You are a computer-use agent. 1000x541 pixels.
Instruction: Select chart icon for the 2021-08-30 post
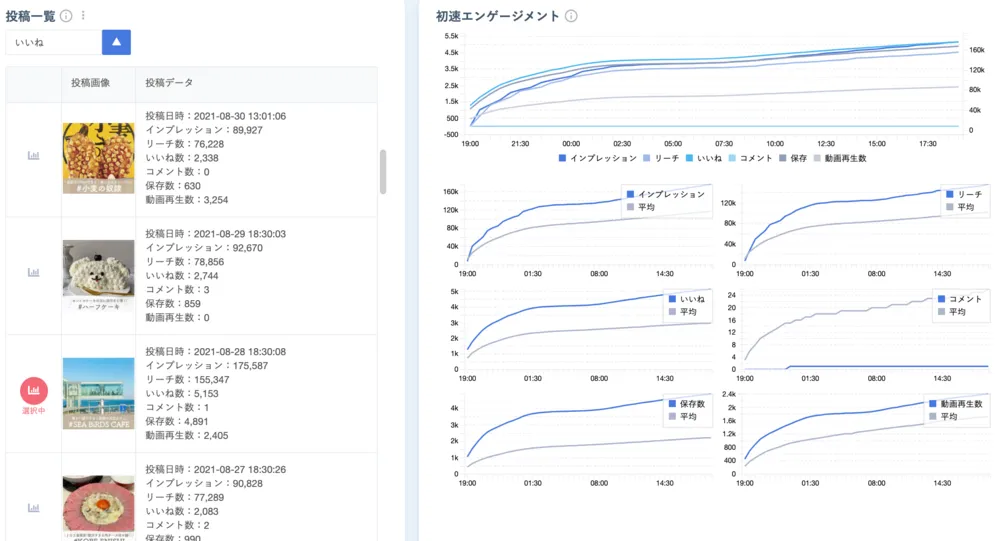pyautogui.click(x=33, y=156)
